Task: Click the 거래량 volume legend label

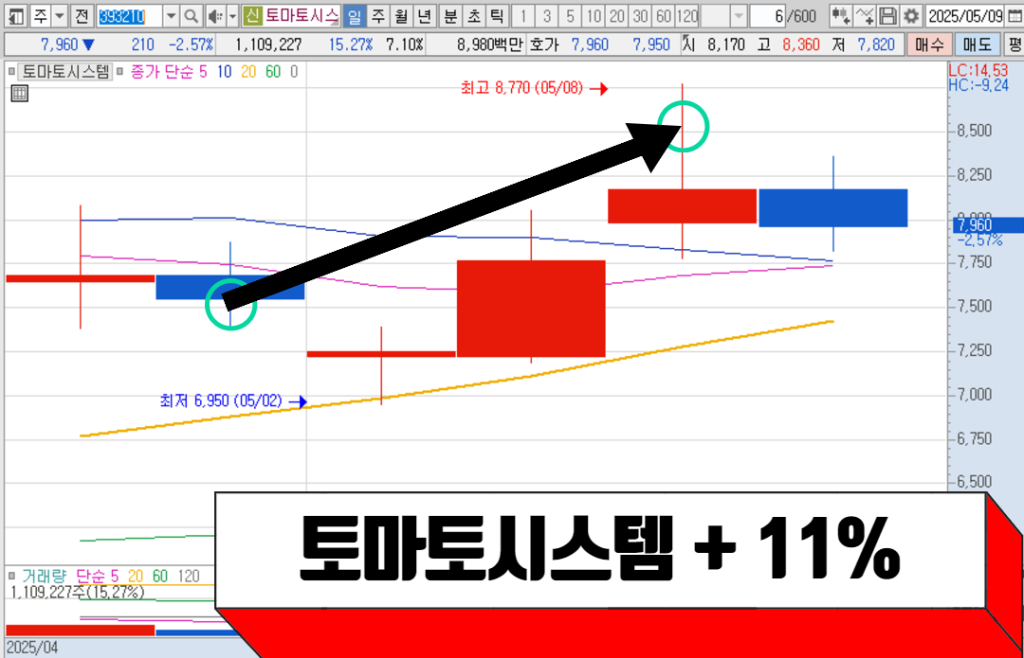Action: (45, 576)
